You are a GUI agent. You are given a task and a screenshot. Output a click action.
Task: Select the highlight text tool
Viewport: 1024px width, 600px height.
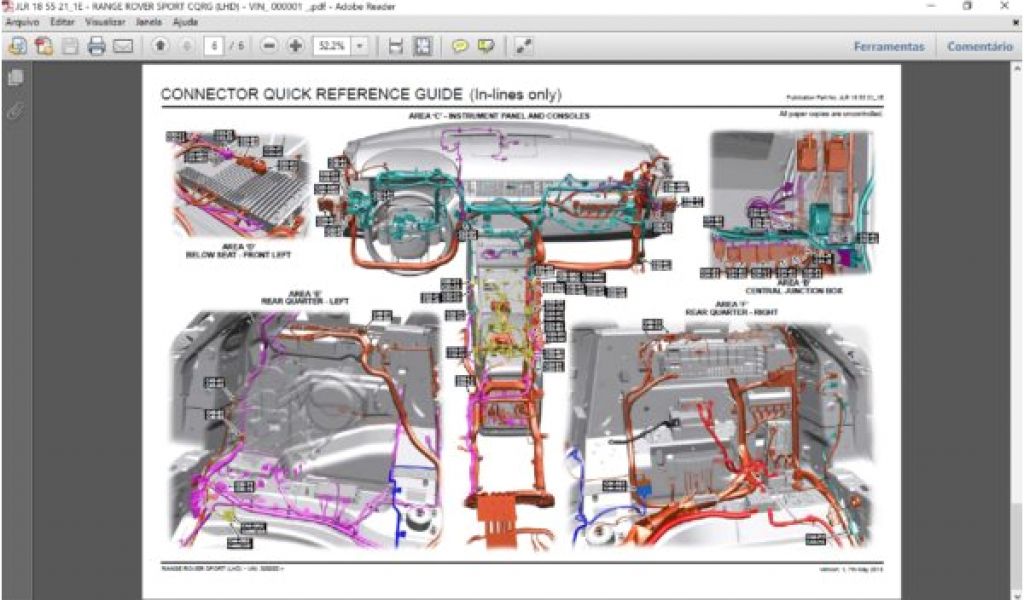tap(486, 46)
